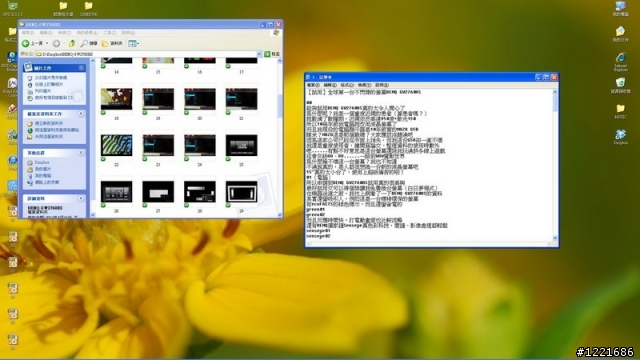The width and height of the screenshot is (640, 360).
Task: Click Explorer file list scroll down arrow
Action: pos(280,215)
